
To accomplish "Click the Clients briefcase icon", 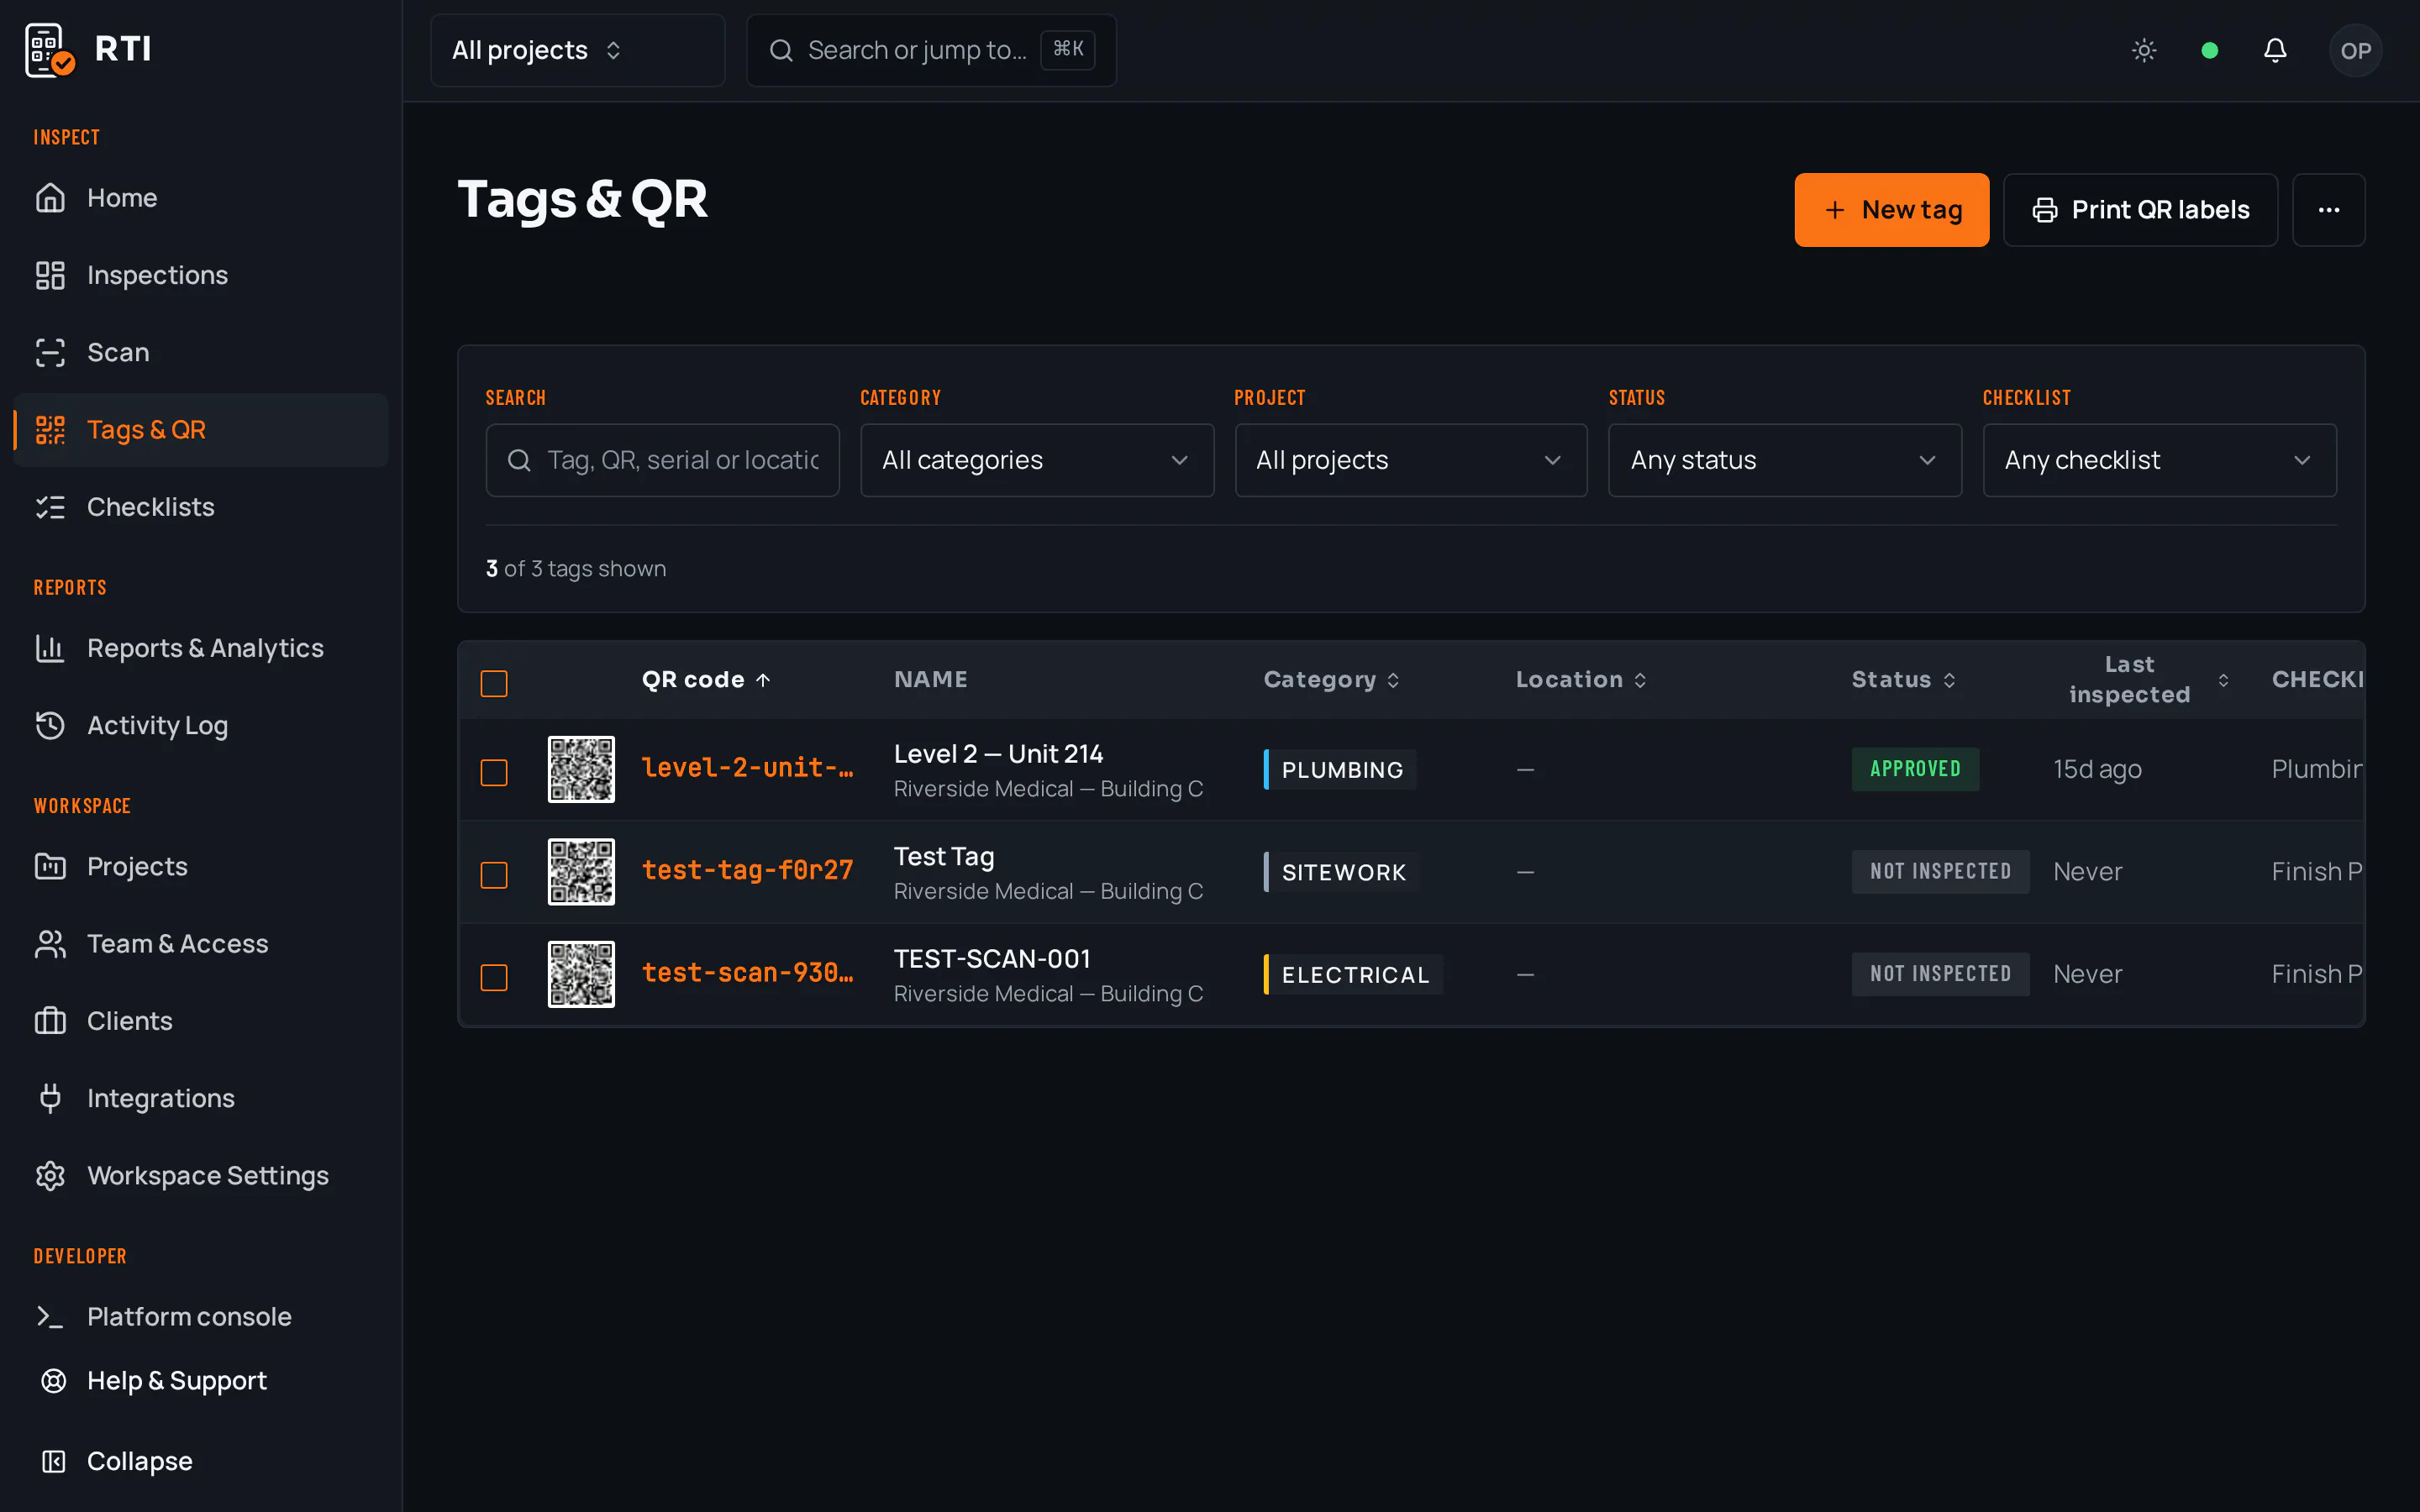I will [x=50, y=1021].
